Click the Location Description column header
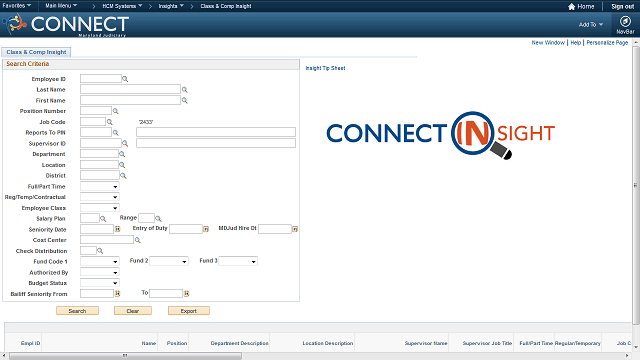The width and height of the screenshot is (640, 360). (x=328, y=343)
